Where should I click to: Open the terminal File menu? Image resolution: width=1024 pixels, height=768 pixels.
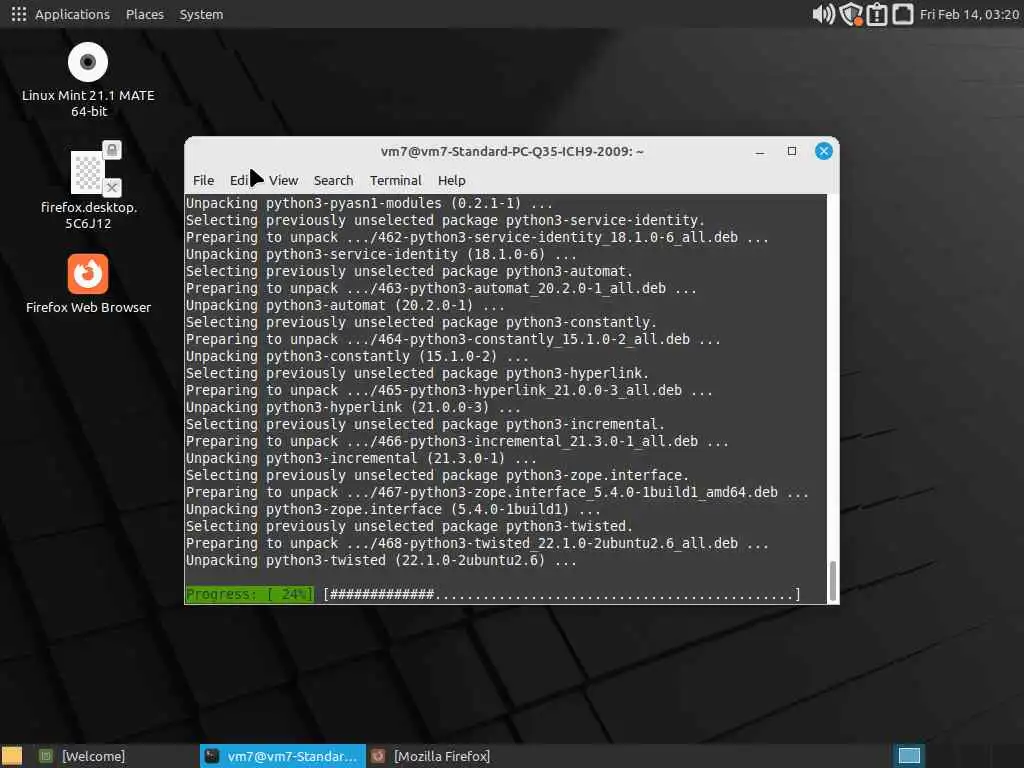pos(203,180)
